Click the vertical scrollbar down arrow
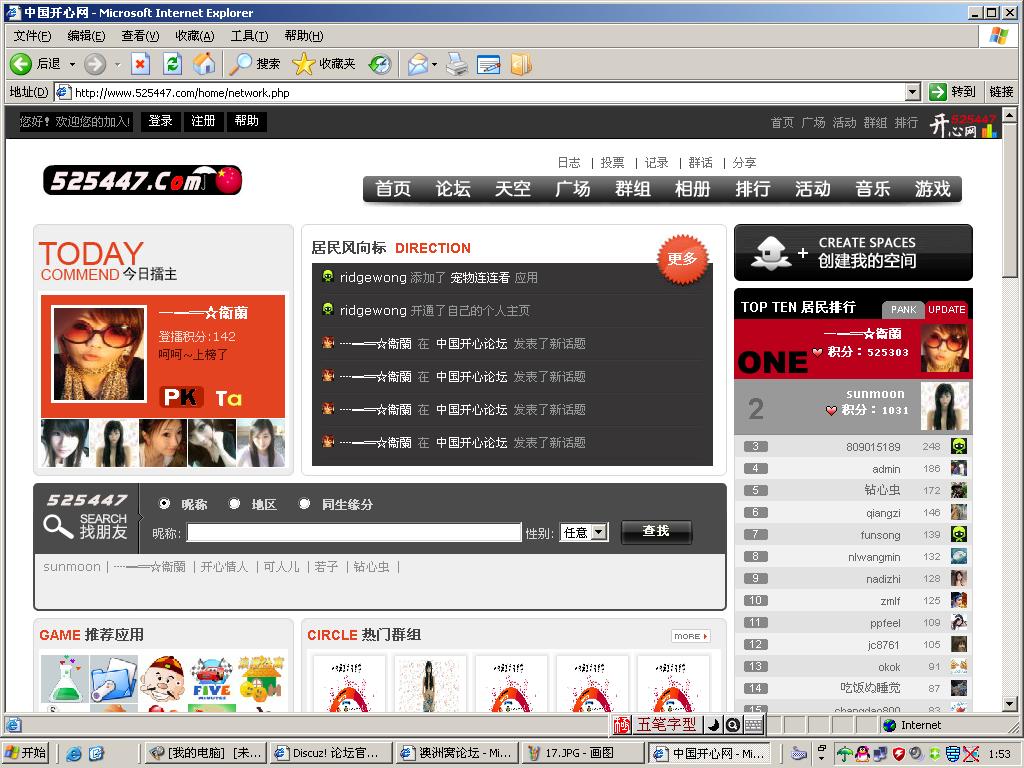 1010,703
